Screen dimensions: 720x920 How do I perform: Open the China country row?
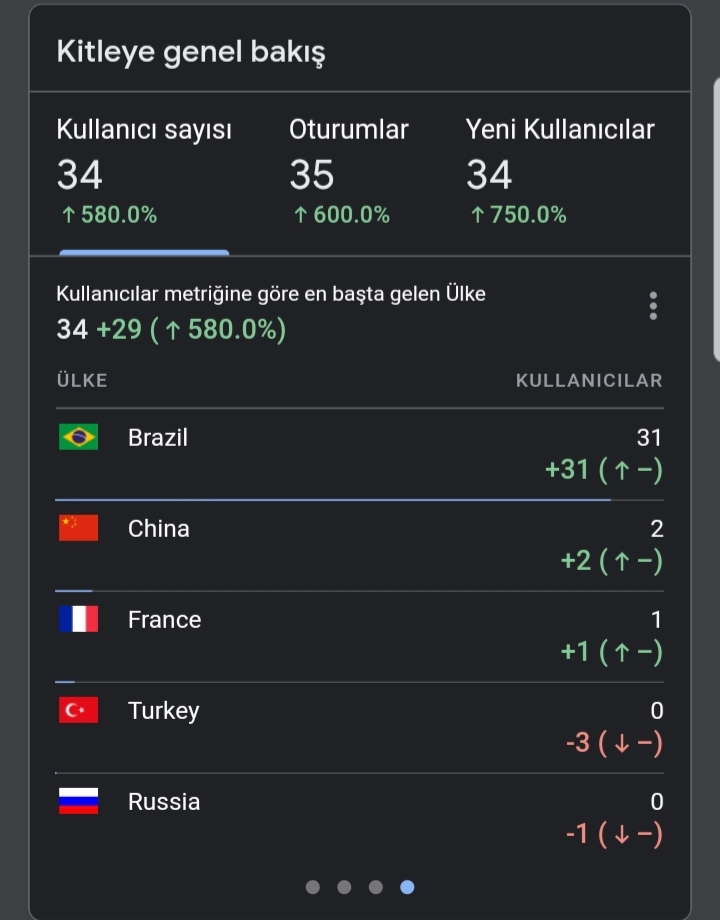(360, 546)
